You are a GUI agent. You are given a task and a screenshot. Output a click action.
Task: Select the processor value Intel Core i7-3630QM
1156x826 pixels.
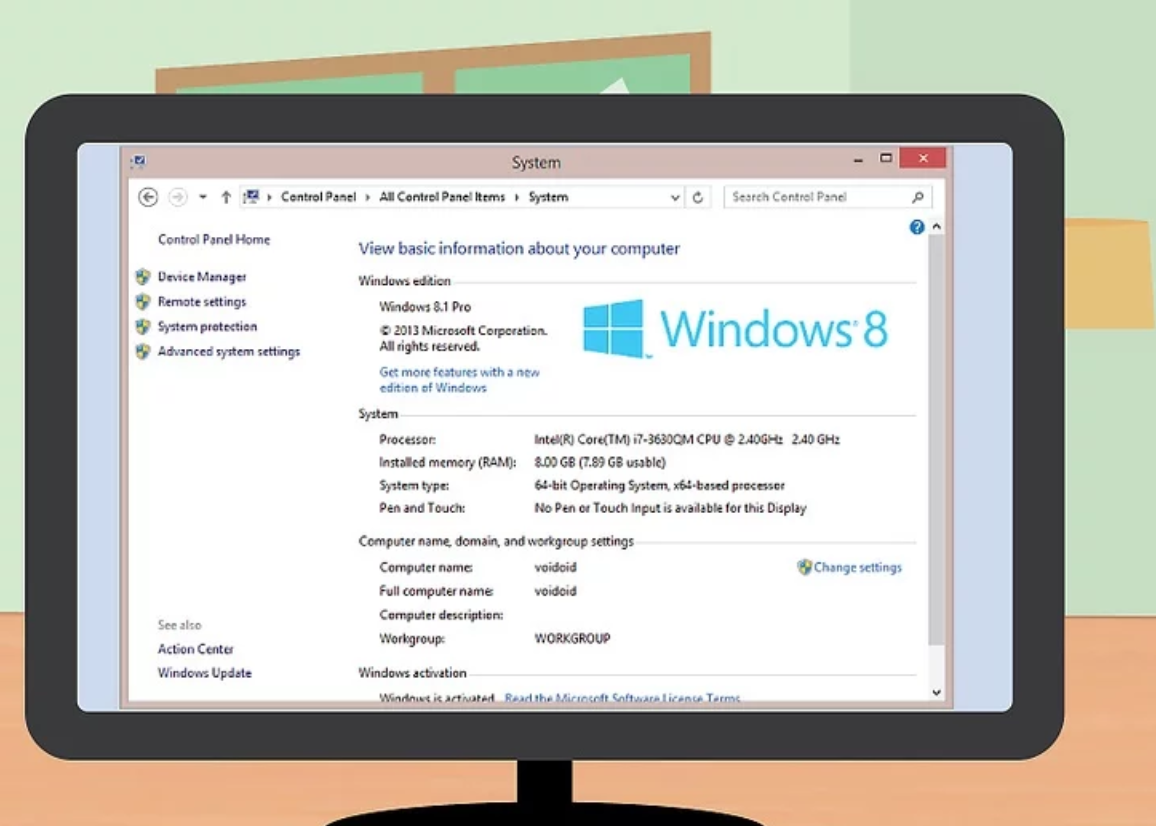[687, 440]
